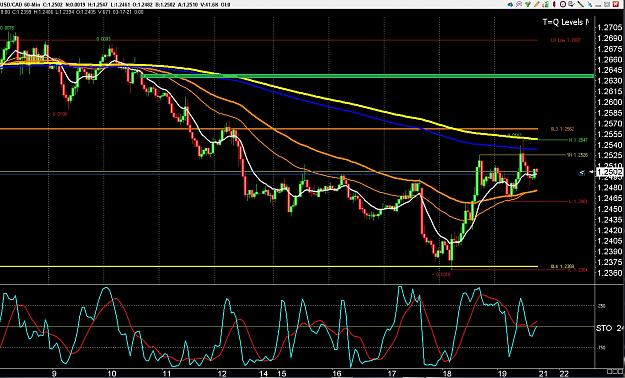Click date label 19 on time axis
Viewport: 625px width, 378px height.
click(503, 374)
